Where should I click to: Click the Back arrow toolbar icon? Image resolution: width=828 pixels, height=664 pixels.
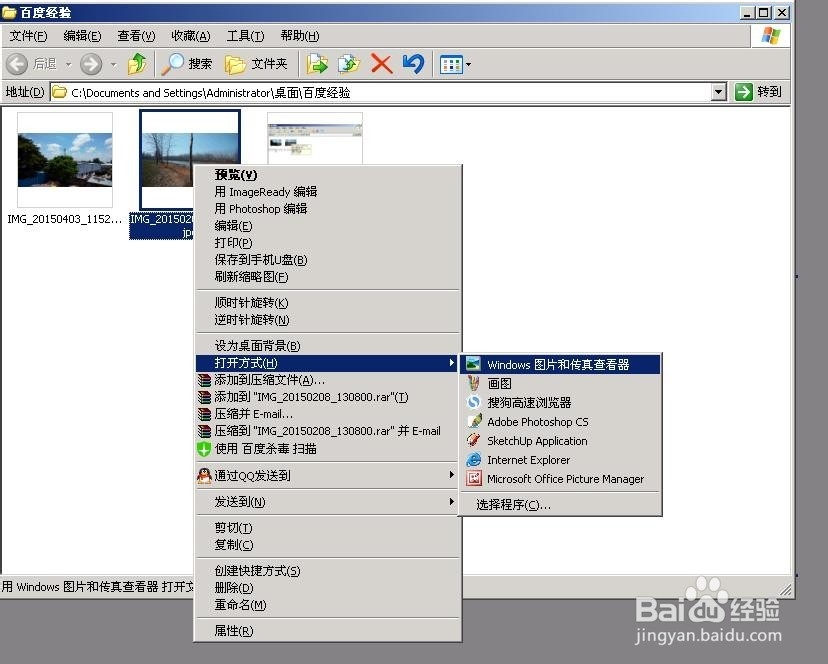click(17, 64)
